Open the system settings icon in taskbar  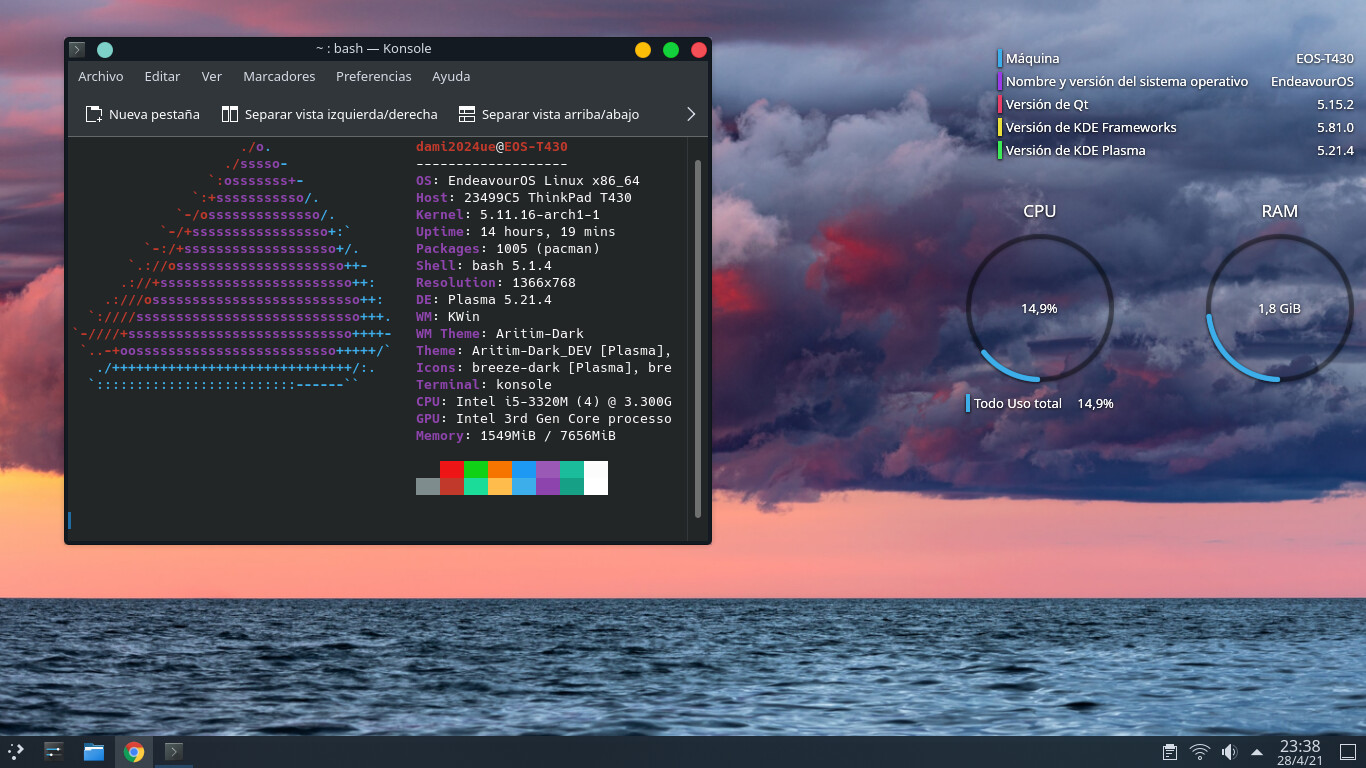pyautogui.click(x=54, y=751)
